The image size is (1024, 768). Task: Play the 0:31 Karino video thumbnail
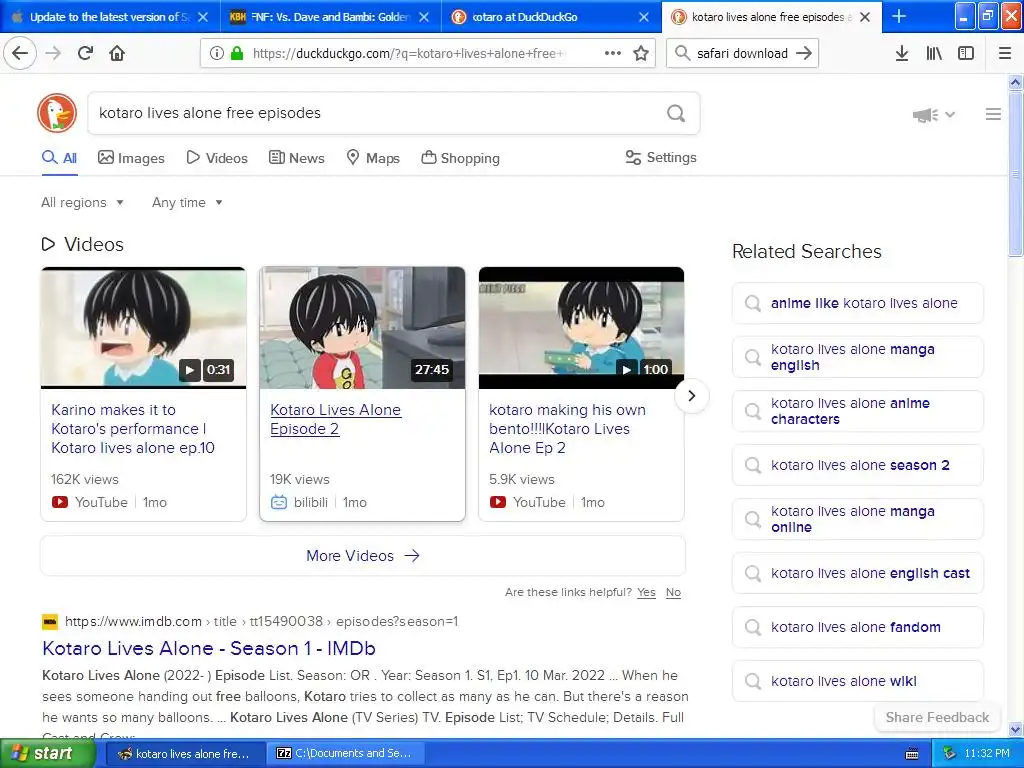(144, 328)
